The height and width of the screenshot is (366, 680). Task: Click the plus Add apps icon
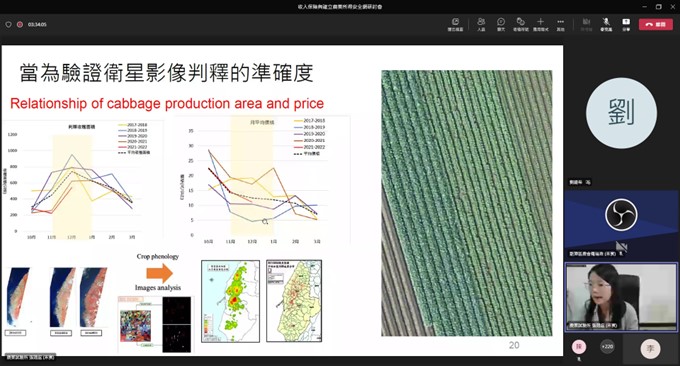tap(540, 24)
